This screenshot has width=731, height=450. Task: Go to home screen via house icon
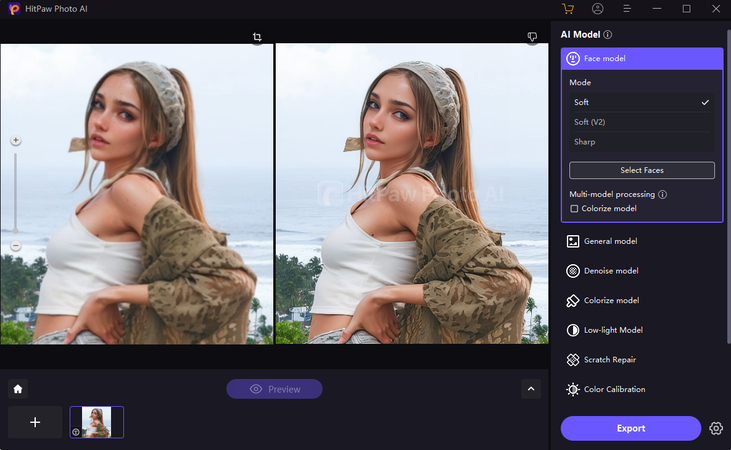tap(18, 389)
